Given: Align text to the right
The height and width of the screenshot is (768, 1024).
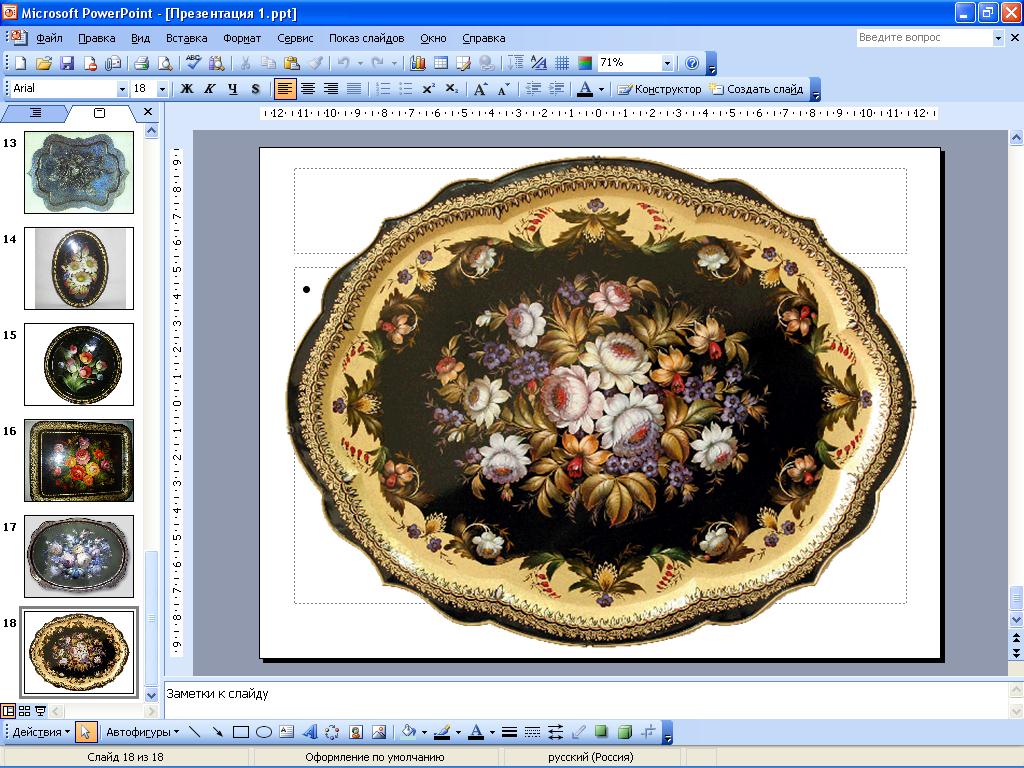Looking at the screenshot, I should (331, 89).
